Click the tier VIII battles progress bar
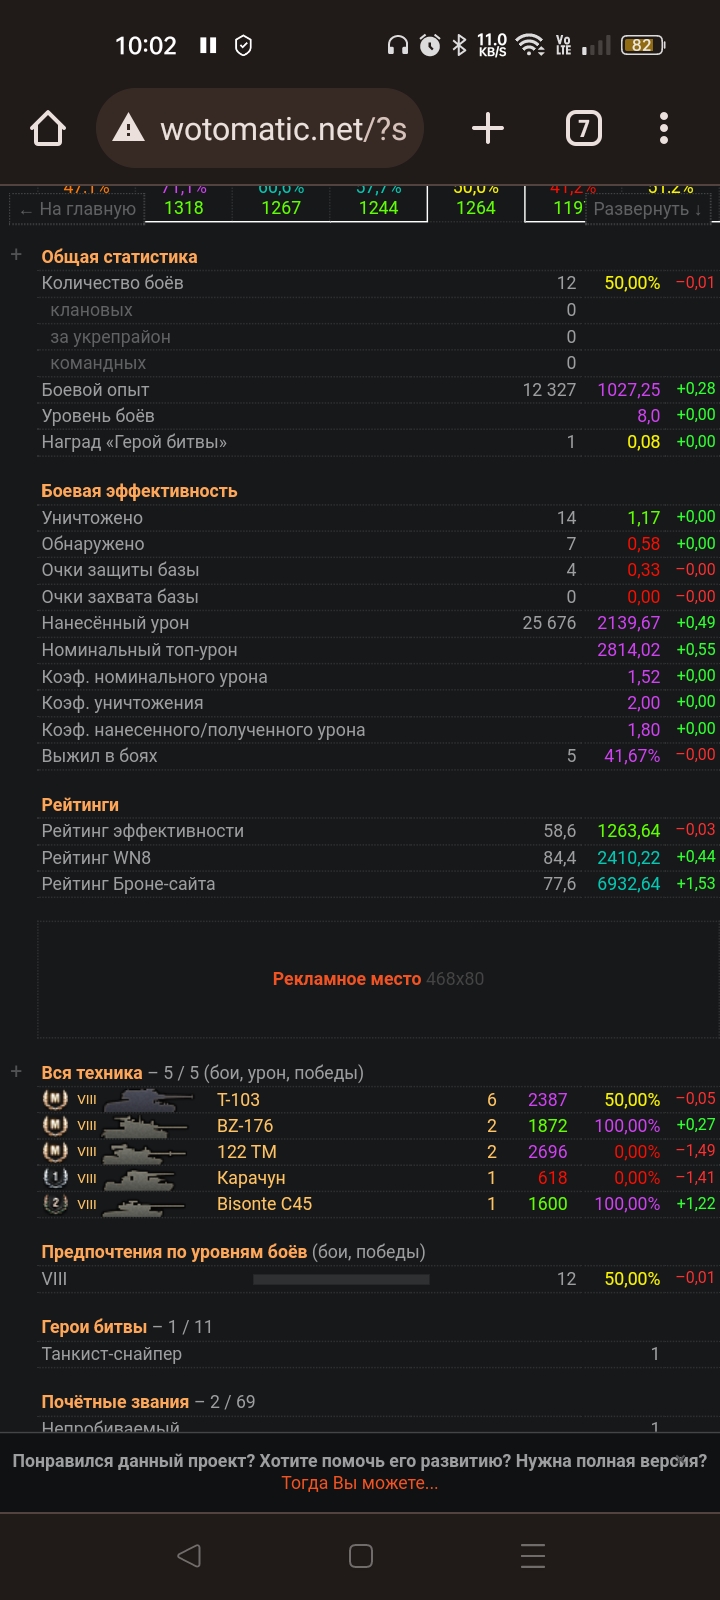720x1600 pixels. click(x=341, y=1279)
